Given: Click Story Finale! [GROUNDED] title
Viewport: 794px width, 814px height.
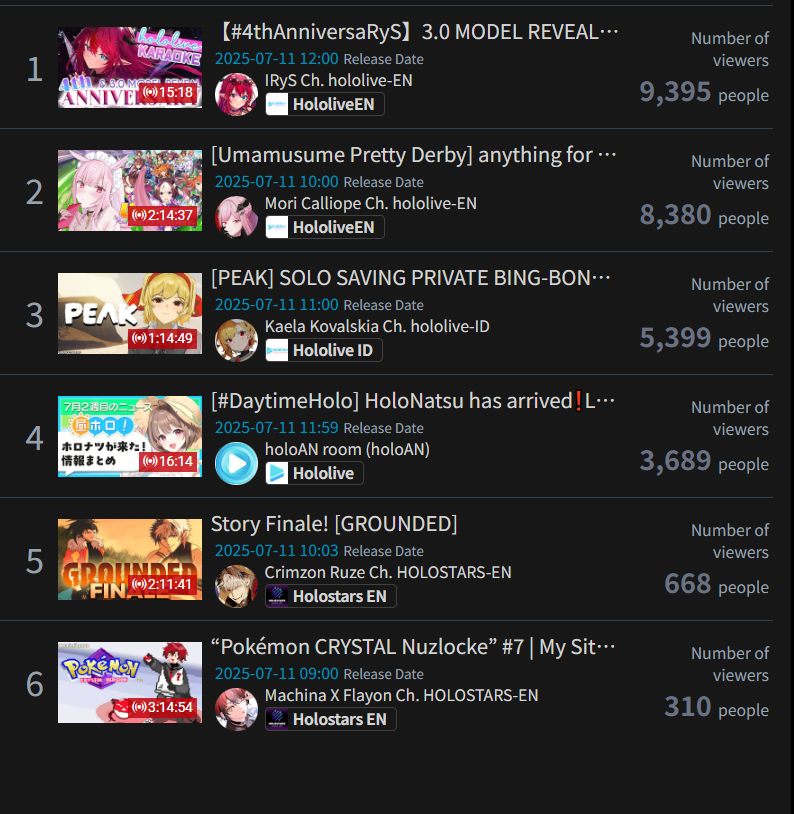Looking at the screenshot, I should click(334, 524).
